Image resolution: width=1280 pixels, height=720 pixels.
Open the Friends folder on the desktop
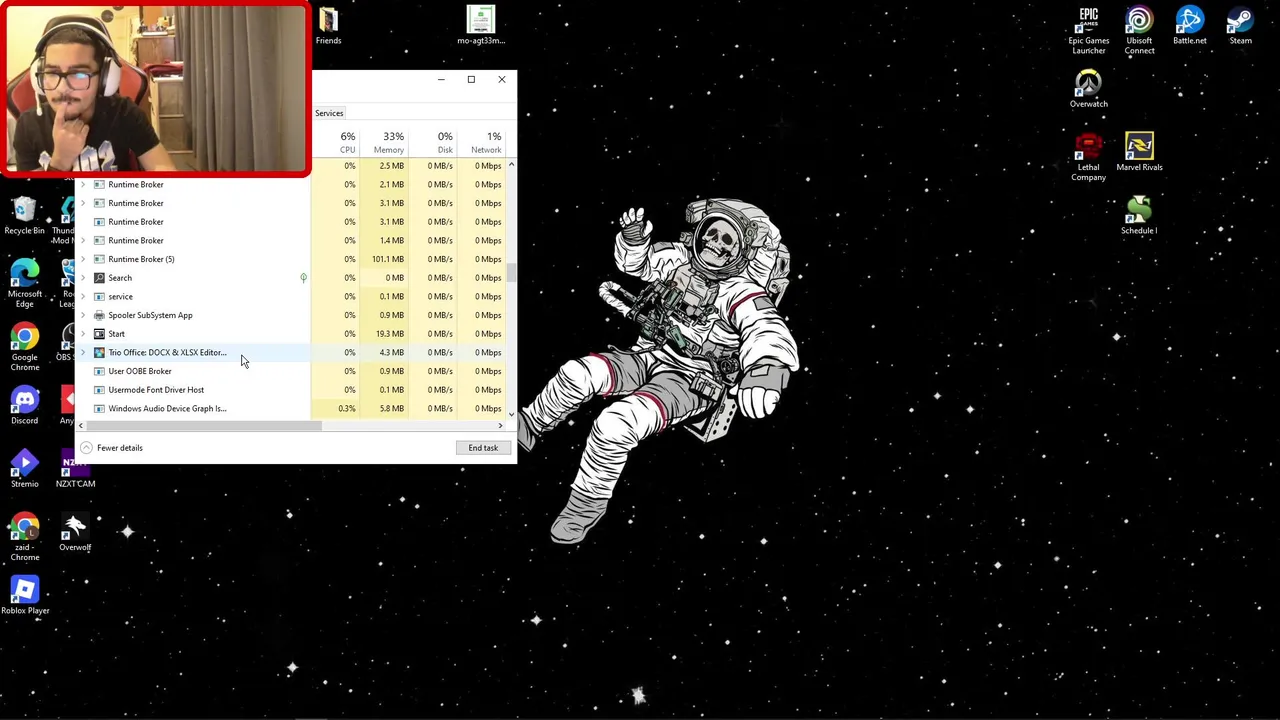[328, 27]
